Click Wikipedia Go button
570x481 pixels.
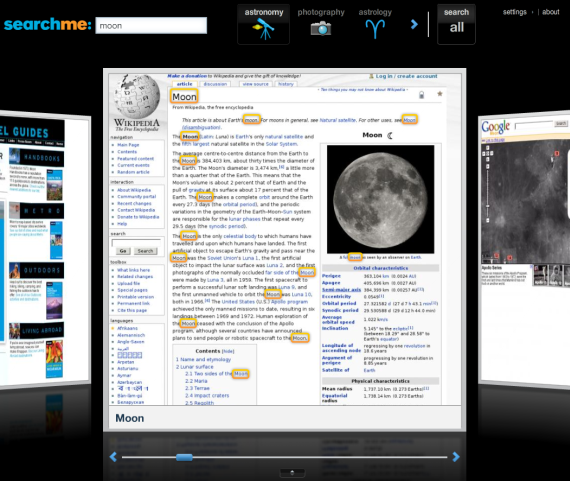tap(123, 251)
